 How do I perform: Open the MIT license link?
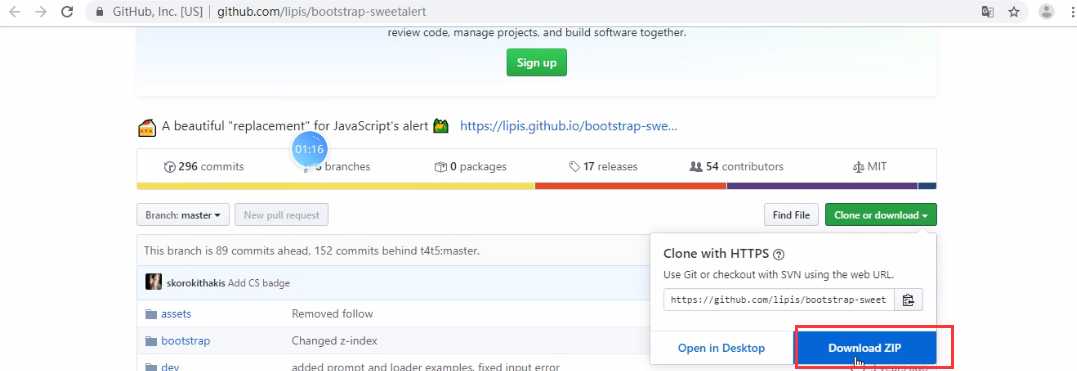[x=870, y=166]
